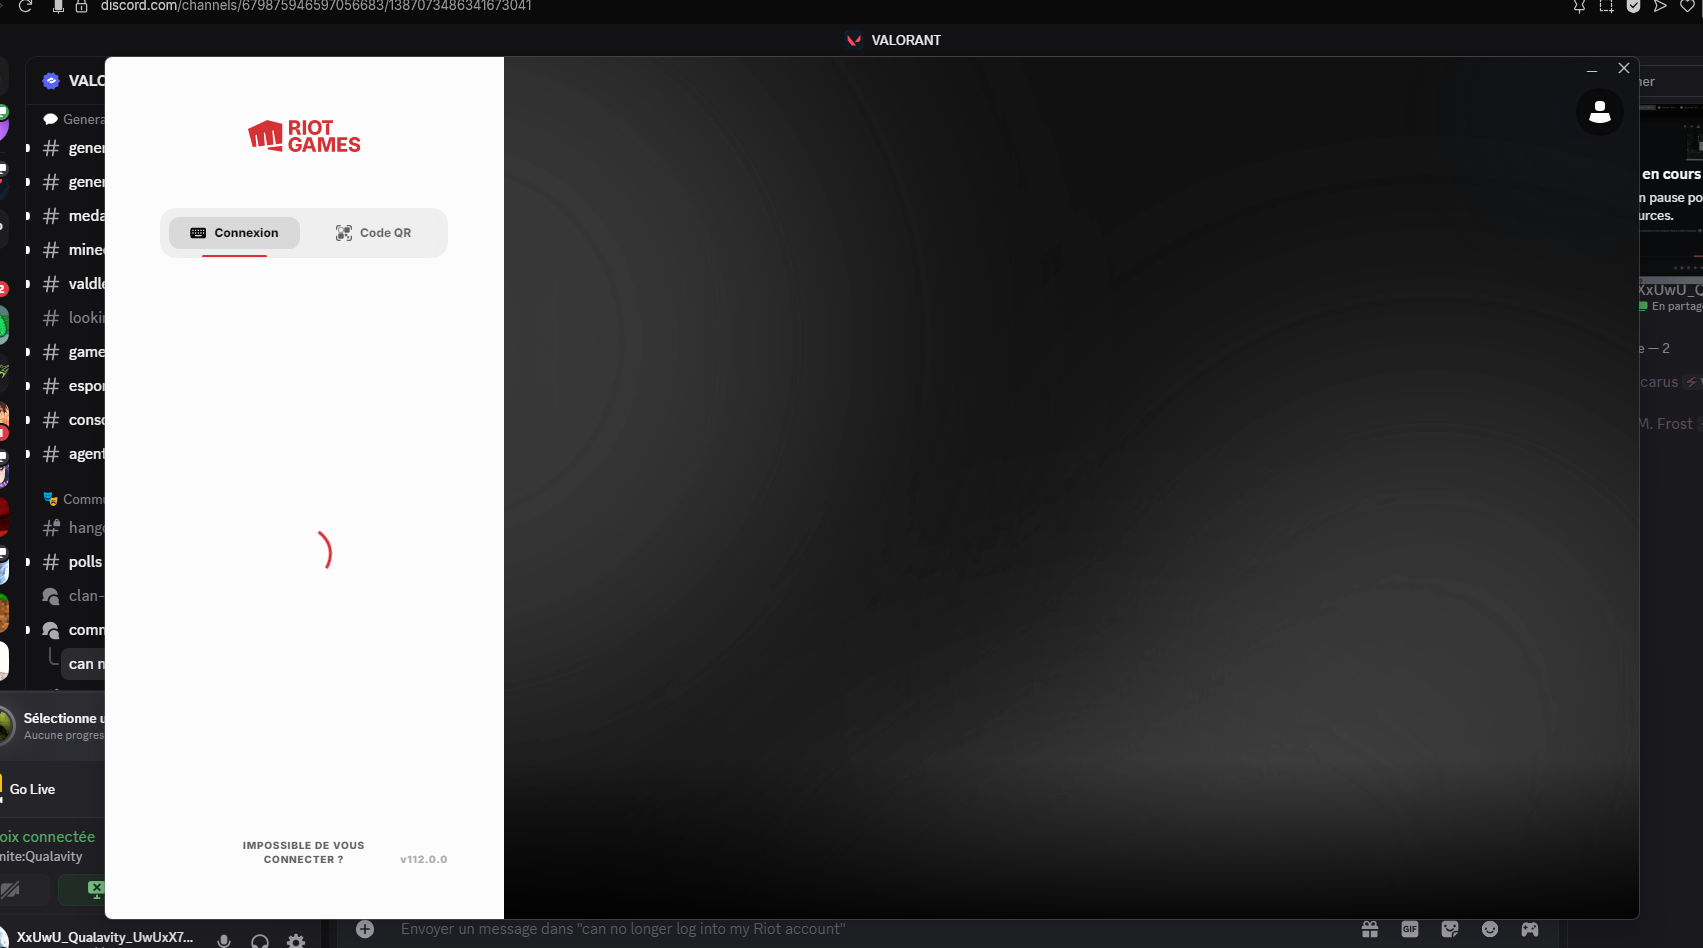This screenshot has height=948, width=1703.
Task: Open the emoji picker in Discord
Action: pos(1490,929)
